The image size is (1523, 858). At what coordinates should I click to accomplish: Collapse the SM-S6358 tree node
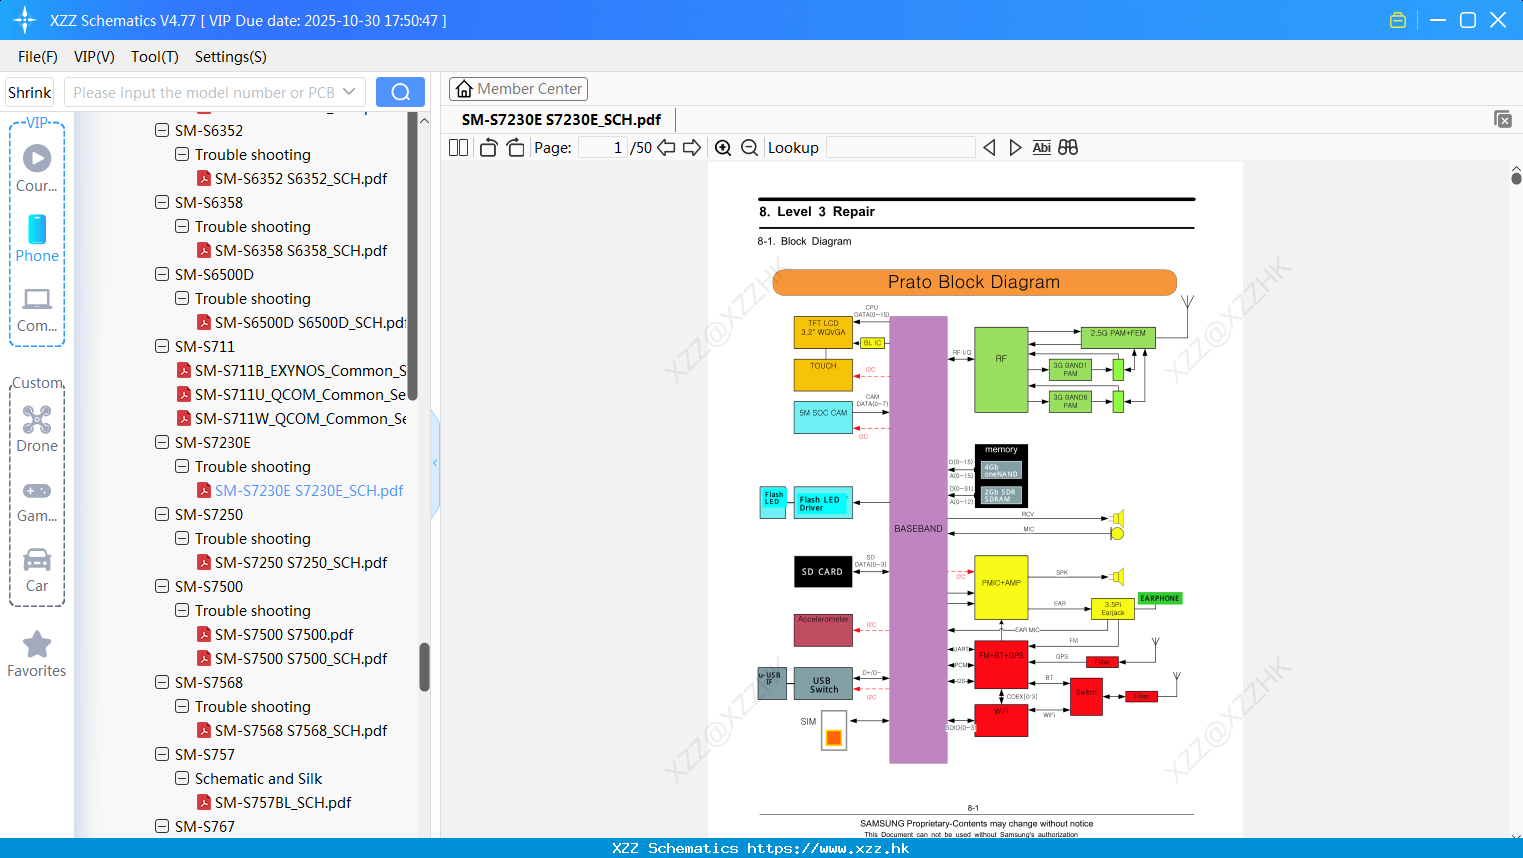pyautogui.click(x=162, y=202)
